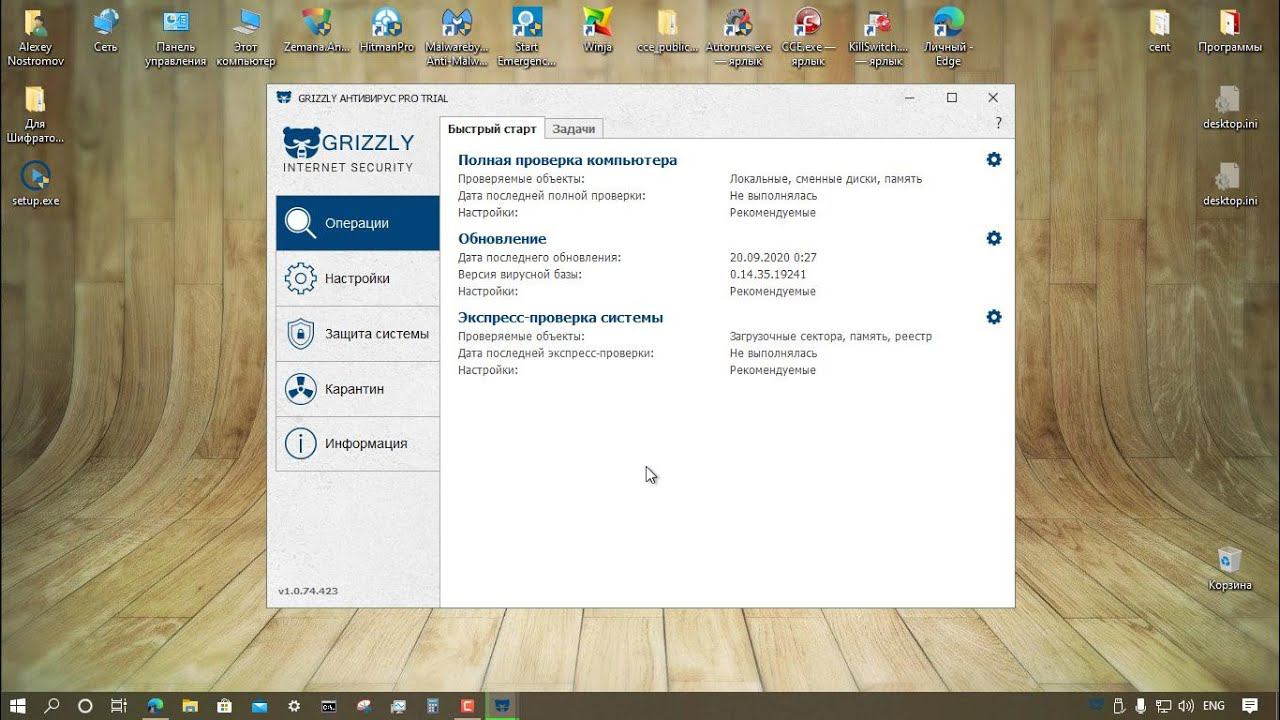Start Экспресс-проверка системы

560,318
